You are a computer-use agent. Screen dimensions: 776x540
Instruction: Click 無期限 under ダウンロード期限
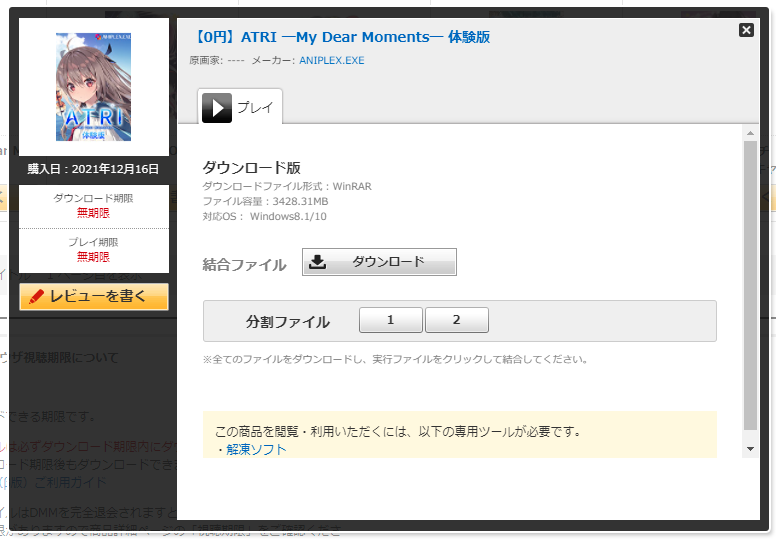coord(94,213)
